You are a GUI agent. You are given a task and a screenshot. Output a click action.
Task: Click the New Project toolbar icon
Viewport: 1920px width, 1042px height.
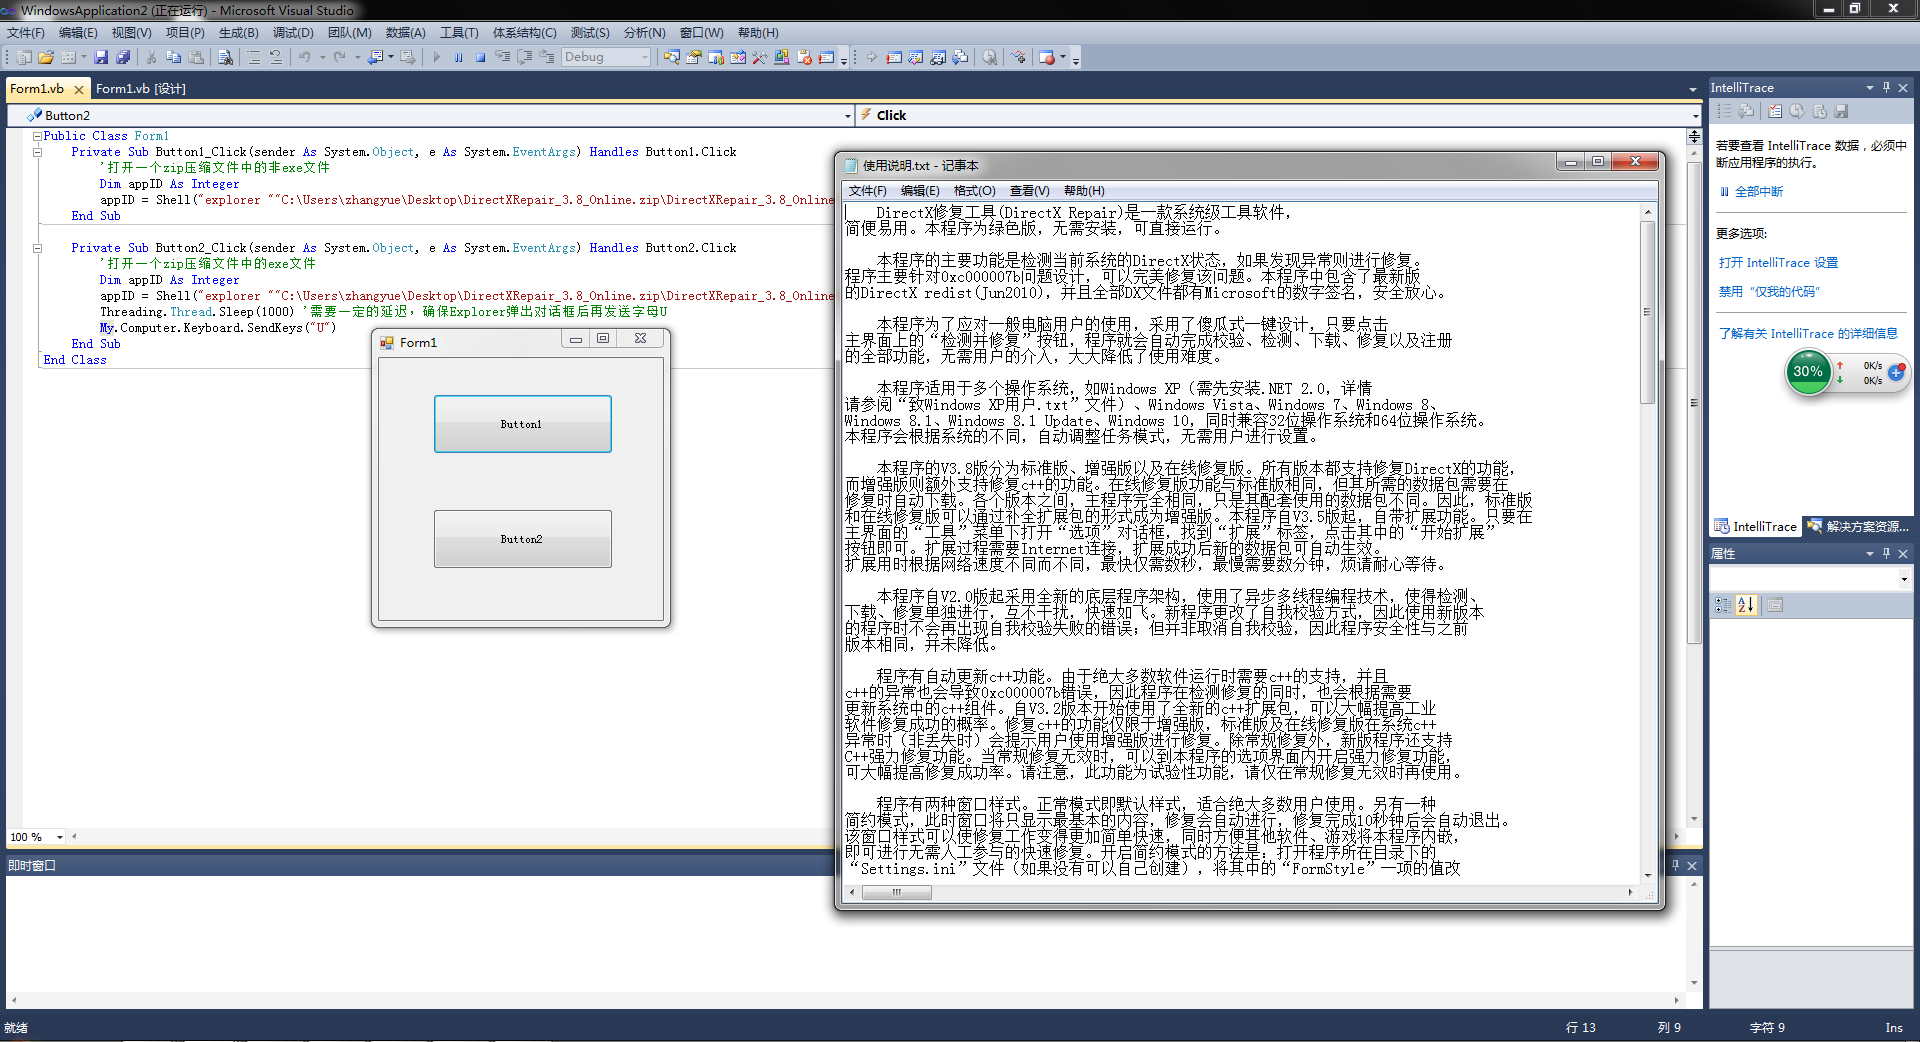(x=23, y=57)
